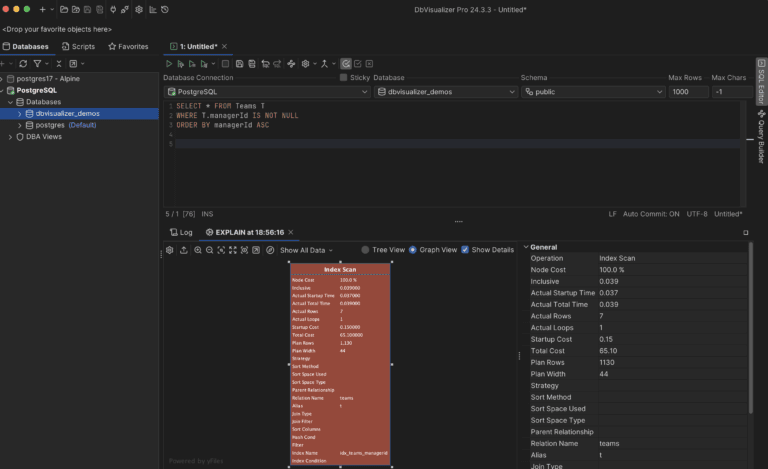The height and width of the screenshot is (469, 768).
Task: Click the Zoom in icon in explain toolbar
Action: [198, 250]
